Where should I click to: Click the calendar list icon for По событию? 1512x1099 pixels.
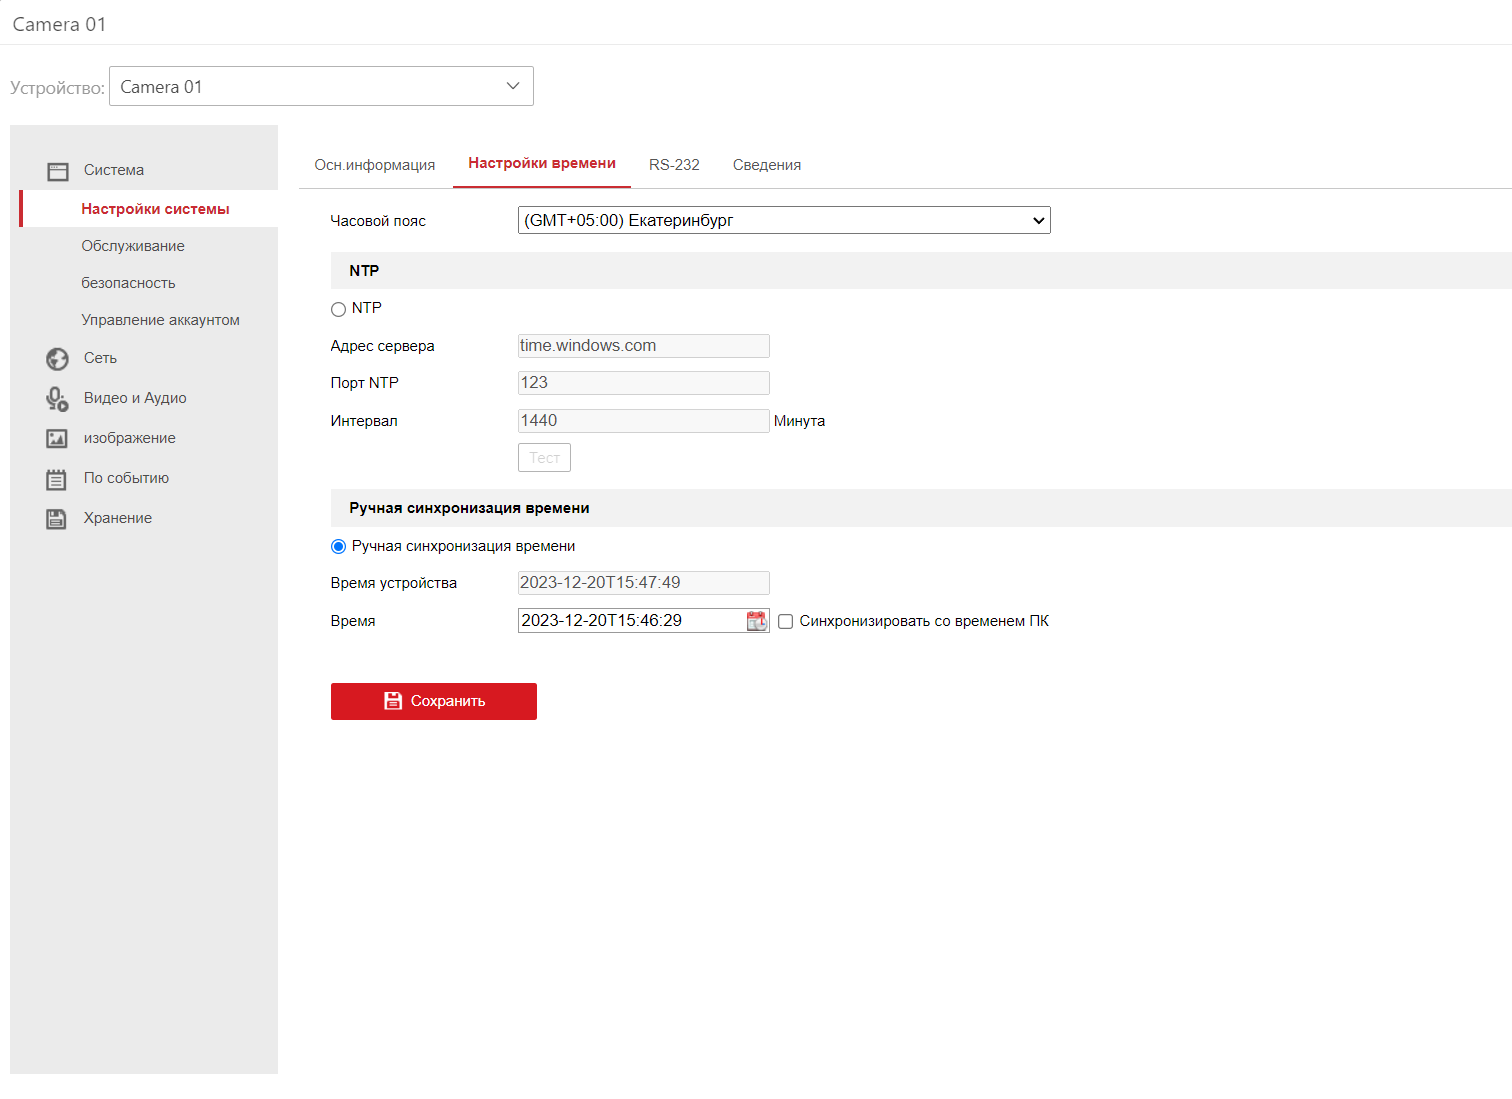[x=57, y=479]
